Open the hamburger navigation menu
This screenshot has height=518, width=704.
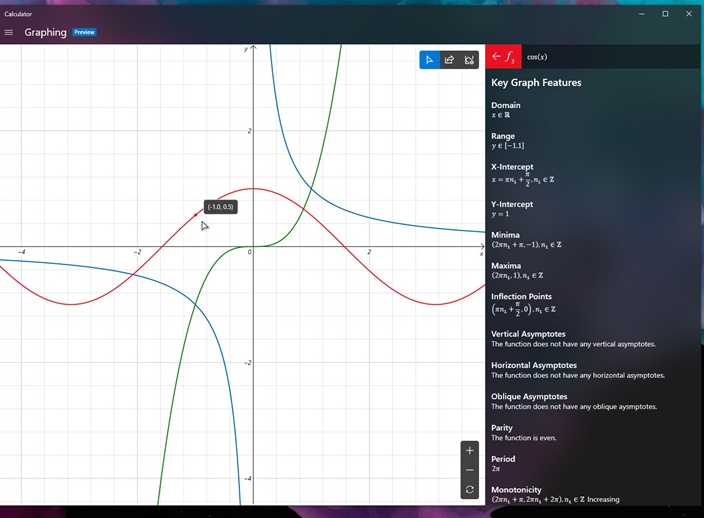(x=10, y=32)
